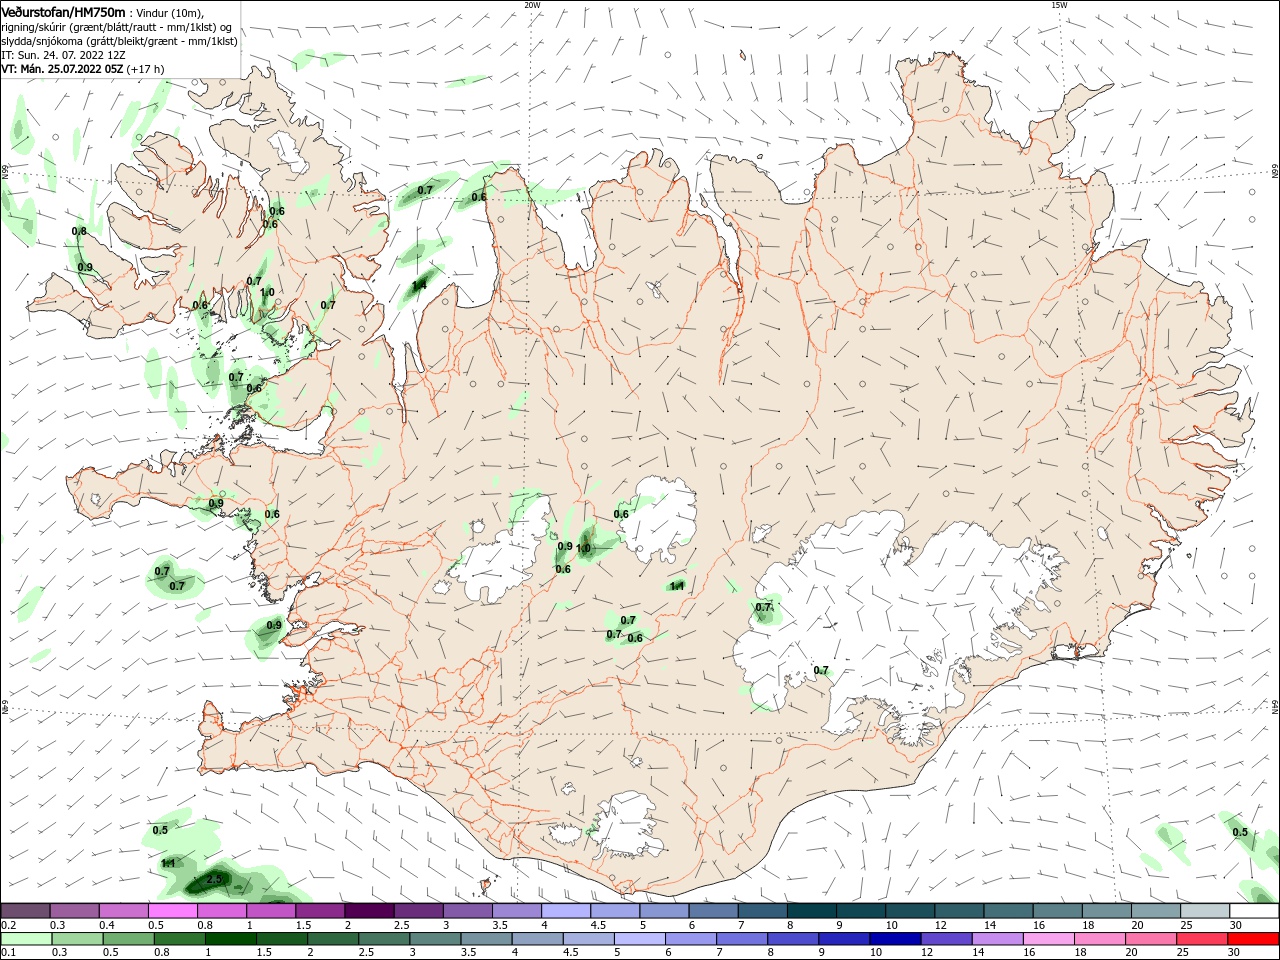Choose the darkest green 1 rain scale swatch
The width and height of the screenshot is (1280, 960).
pos(230,939)
